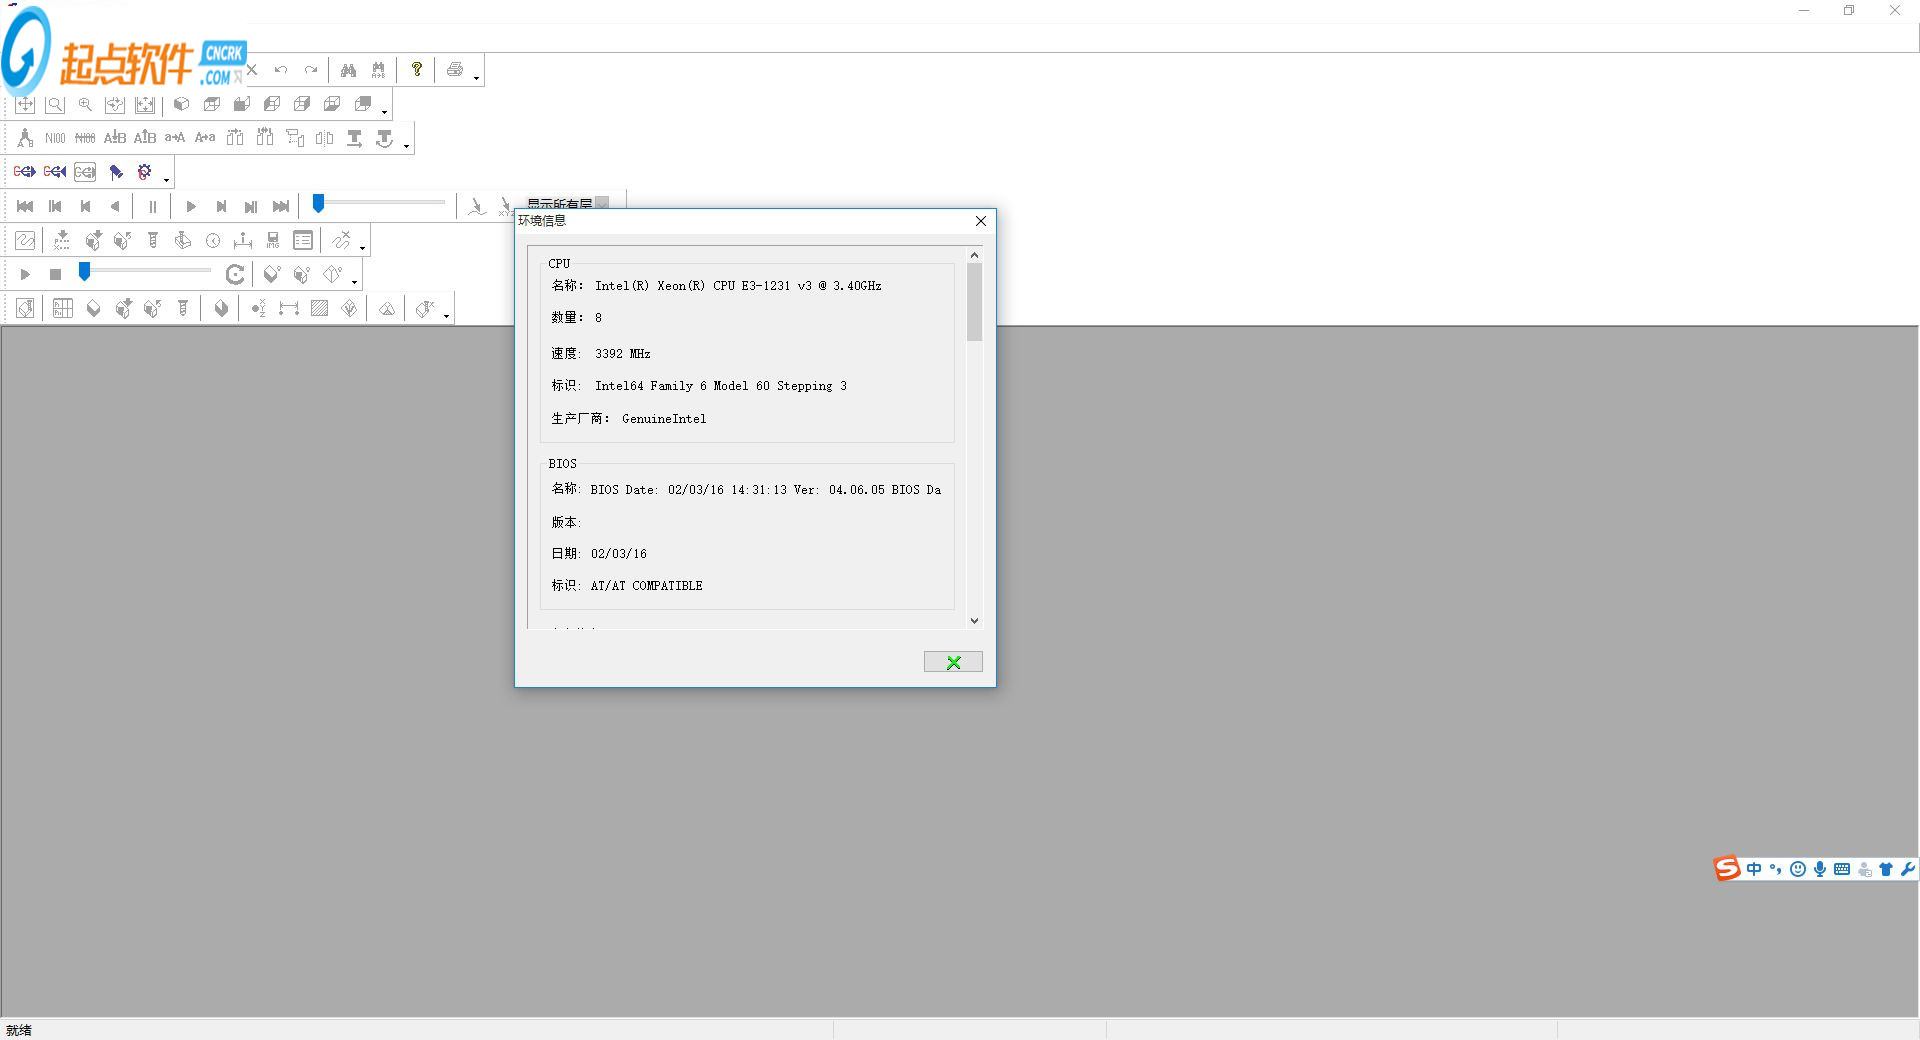Click the manufacturer text GenuineIntel
1920x1040 pixels.
coord(664,419)
